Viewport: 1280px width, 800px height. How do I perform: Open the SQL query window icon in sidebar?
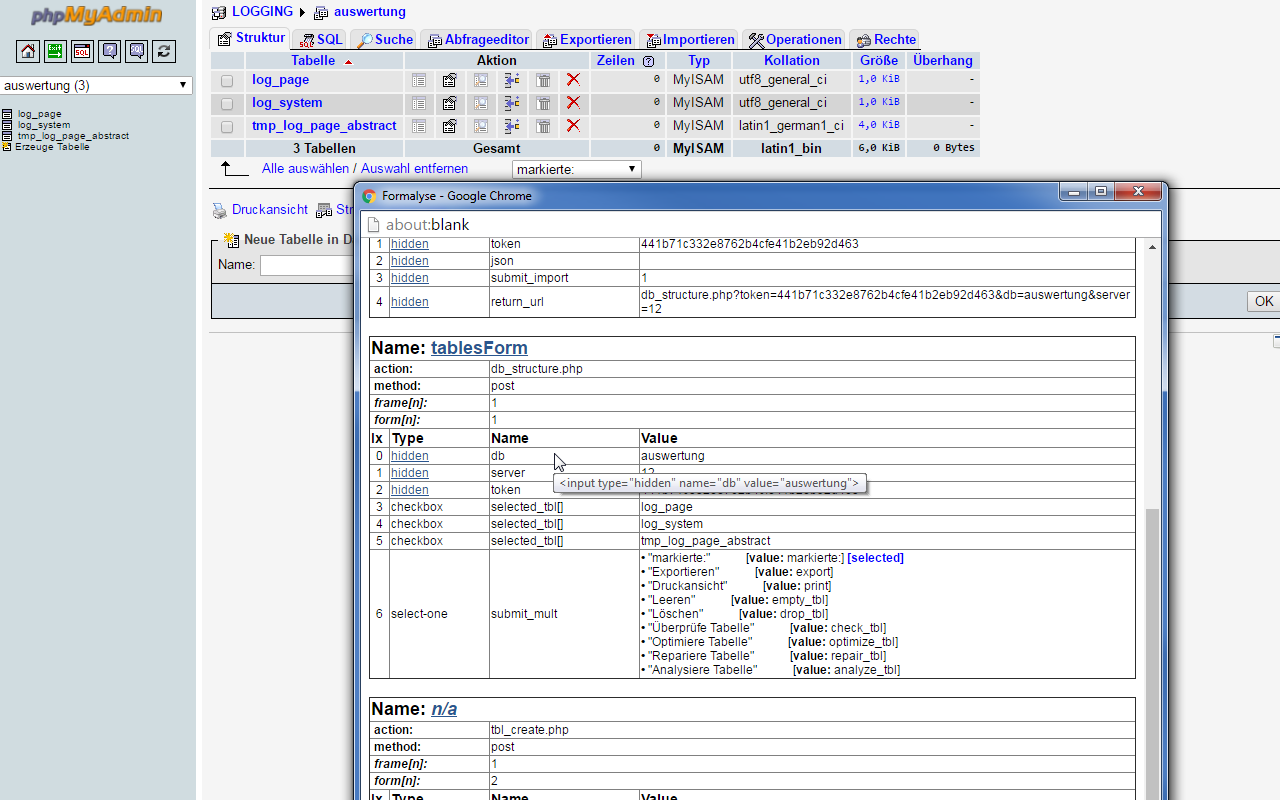tap(82, 51)
